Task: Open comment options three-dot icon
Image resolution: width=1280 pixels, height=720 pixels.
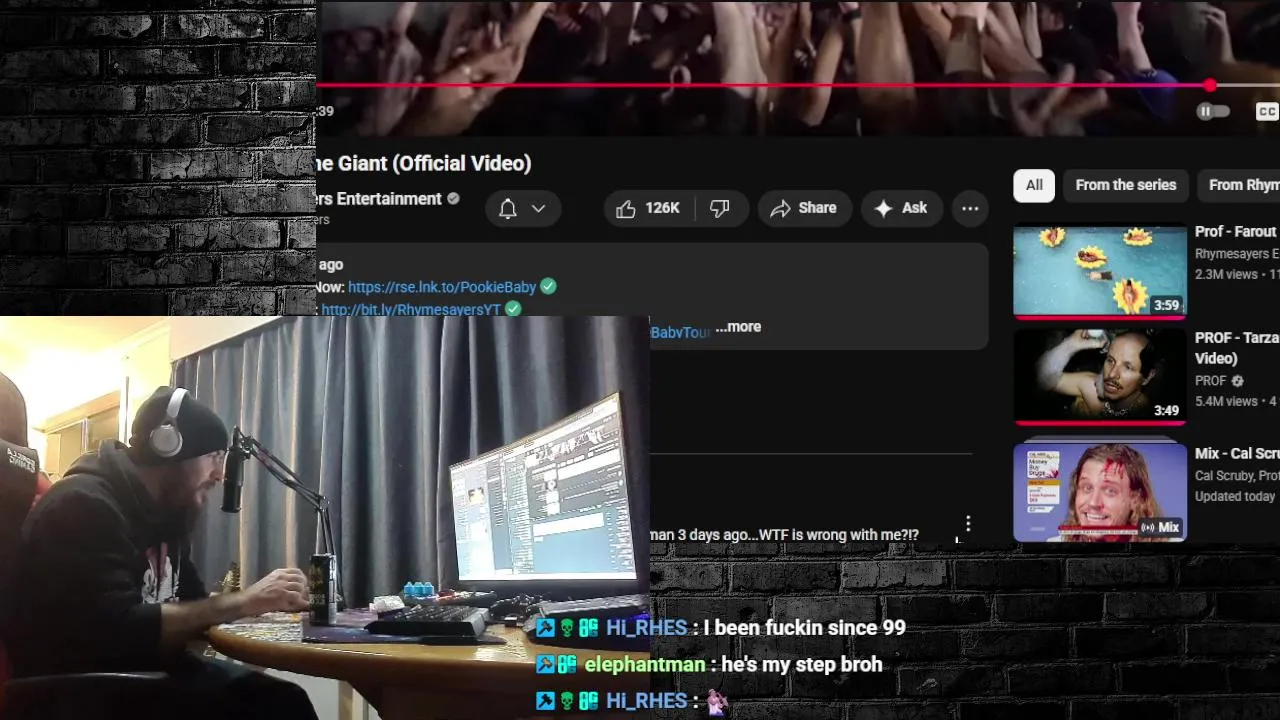Action: pyautogui.click(x=967, y=524)
